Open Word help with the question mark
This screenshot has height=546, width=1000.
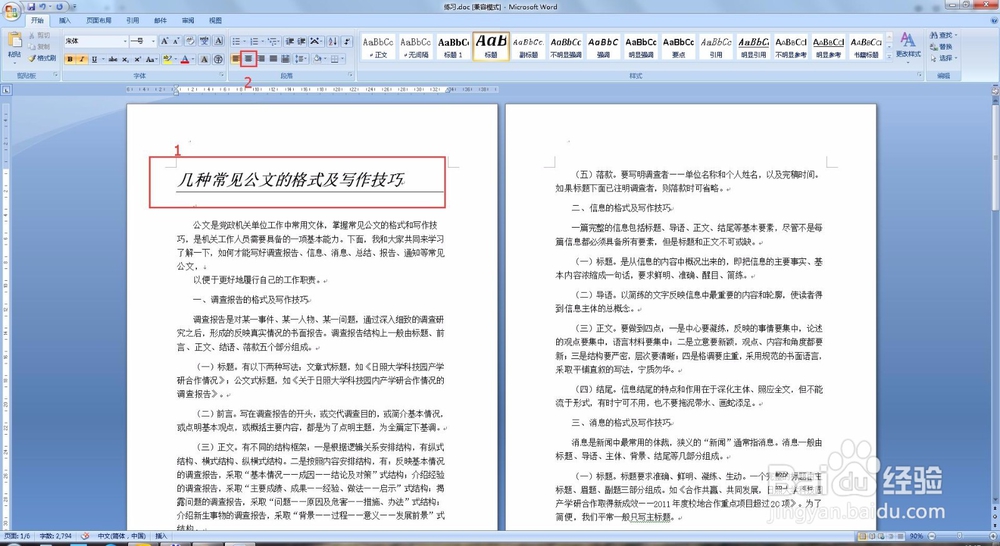point(992,20)
